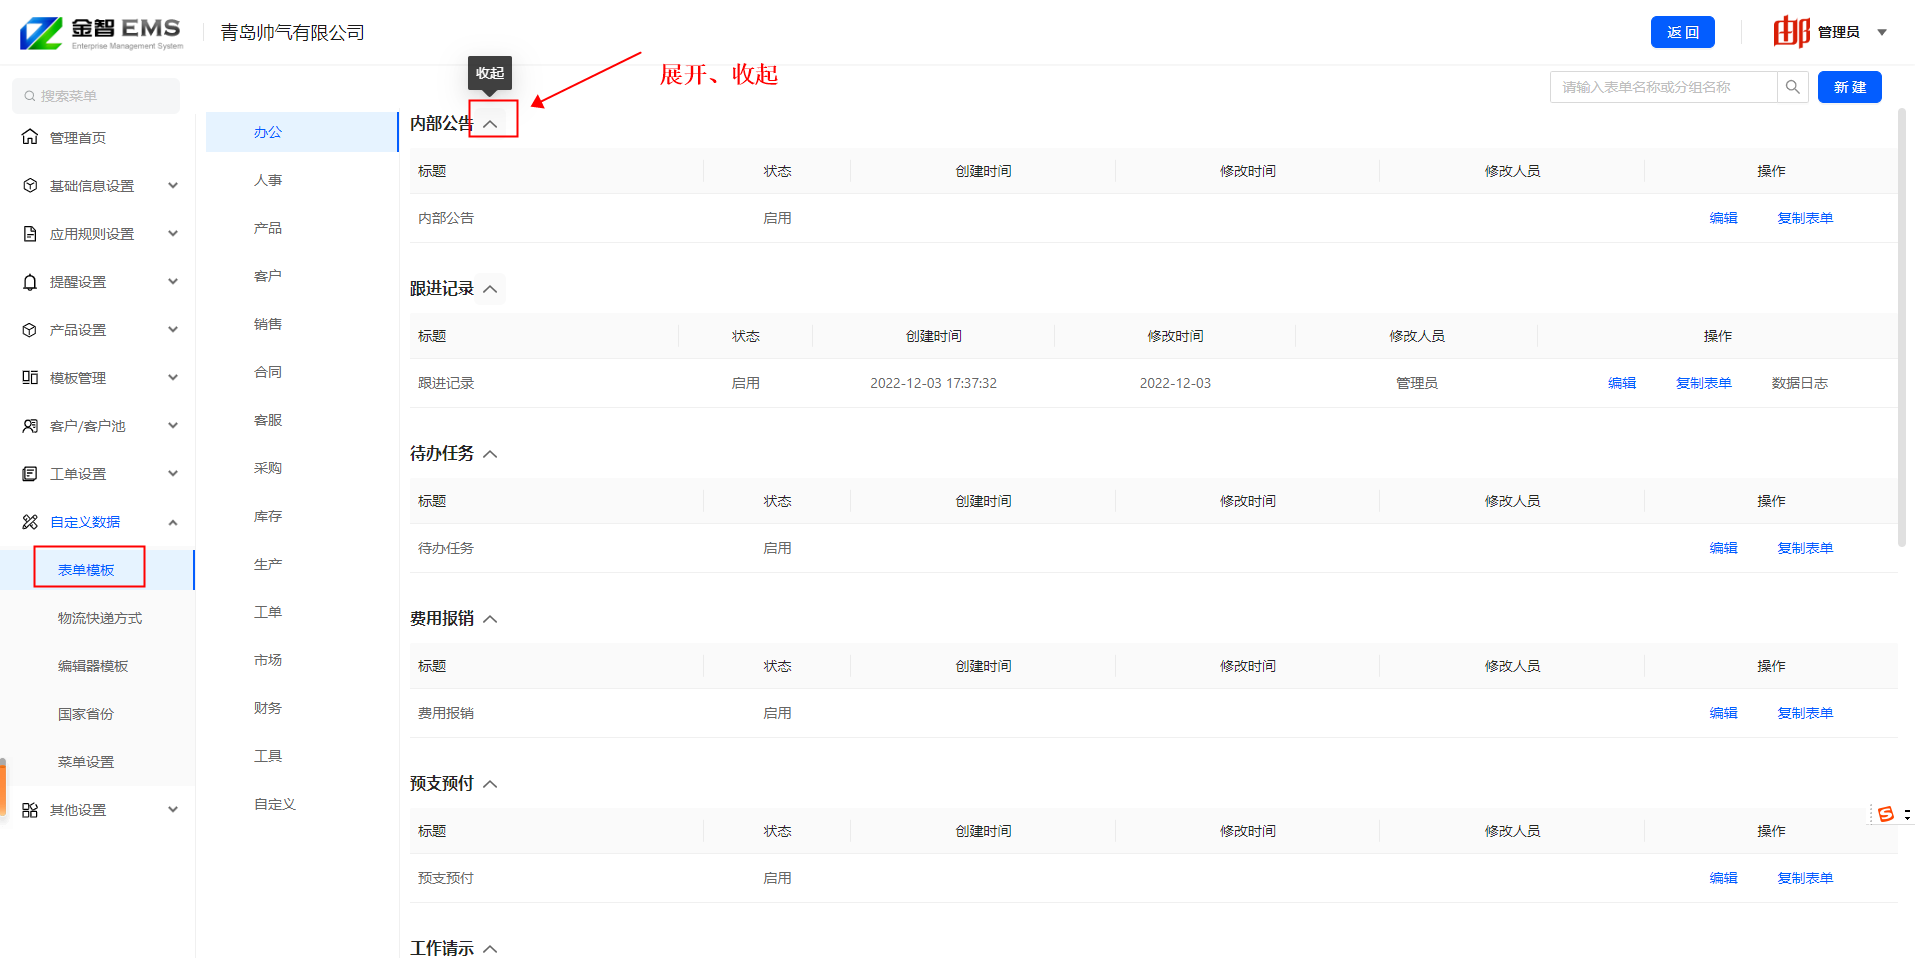Viewport: 1915px width, 958px height.
Task: Click the 返回 button
Action: click(x=1683, y=32)
